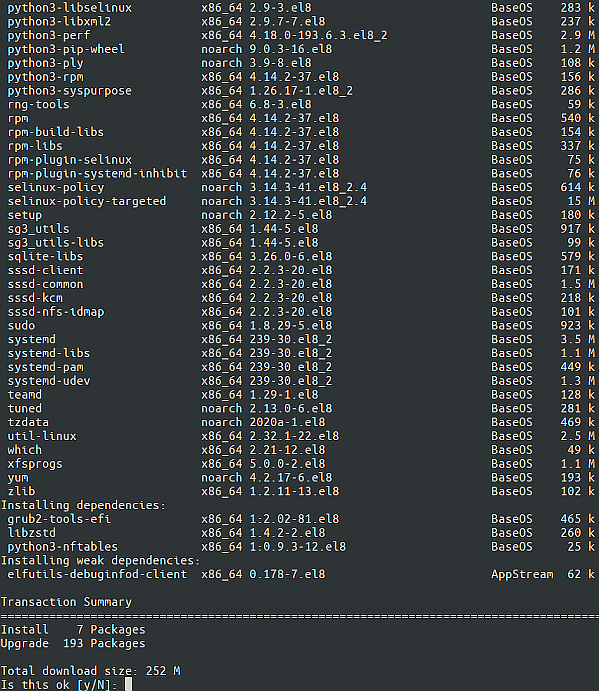The image size is (599, 691).
Task: Click the sg3_utils-libs package name
Action: [x=56, y=243]
